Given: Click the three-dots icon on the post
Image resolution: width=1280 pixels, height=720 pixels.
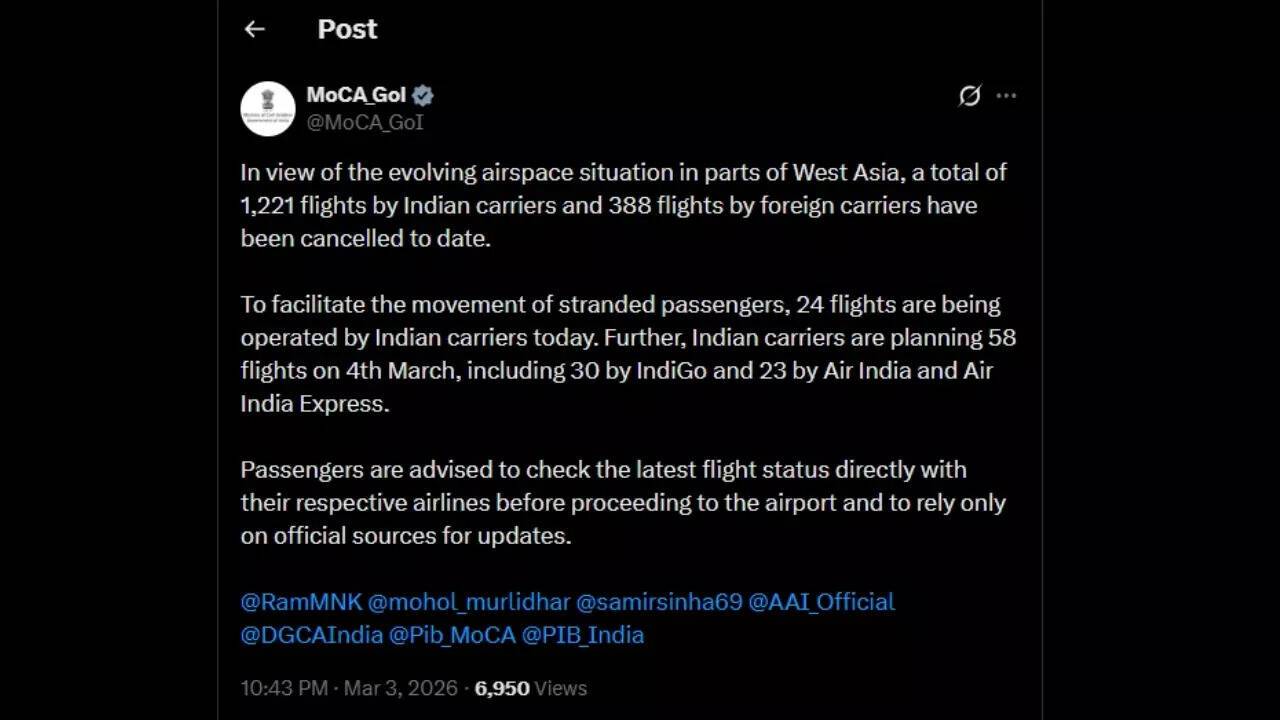Looking at the screenshot, I should coord(1006,95).
